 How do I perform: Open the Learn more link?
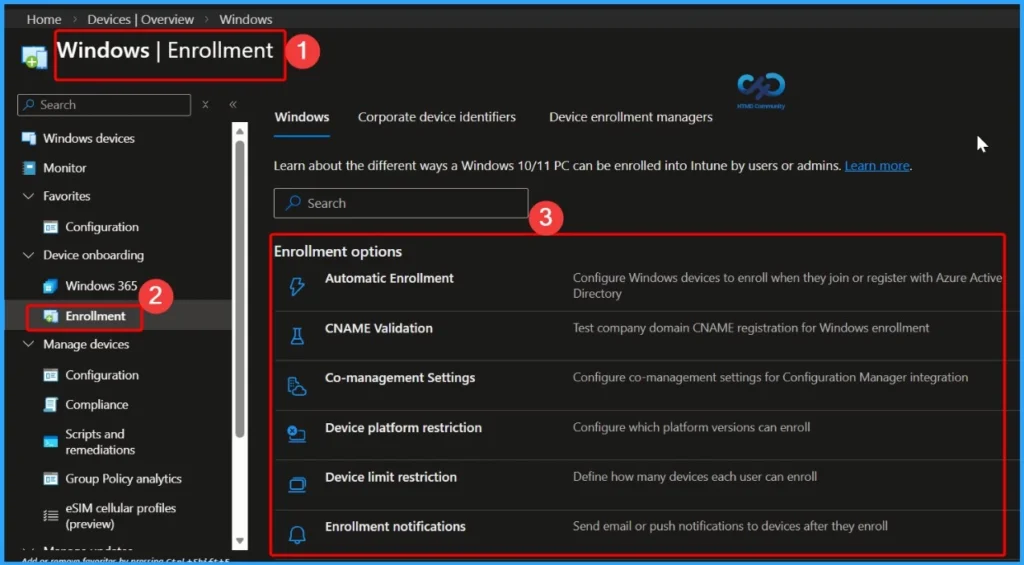(x=877, y=166)
